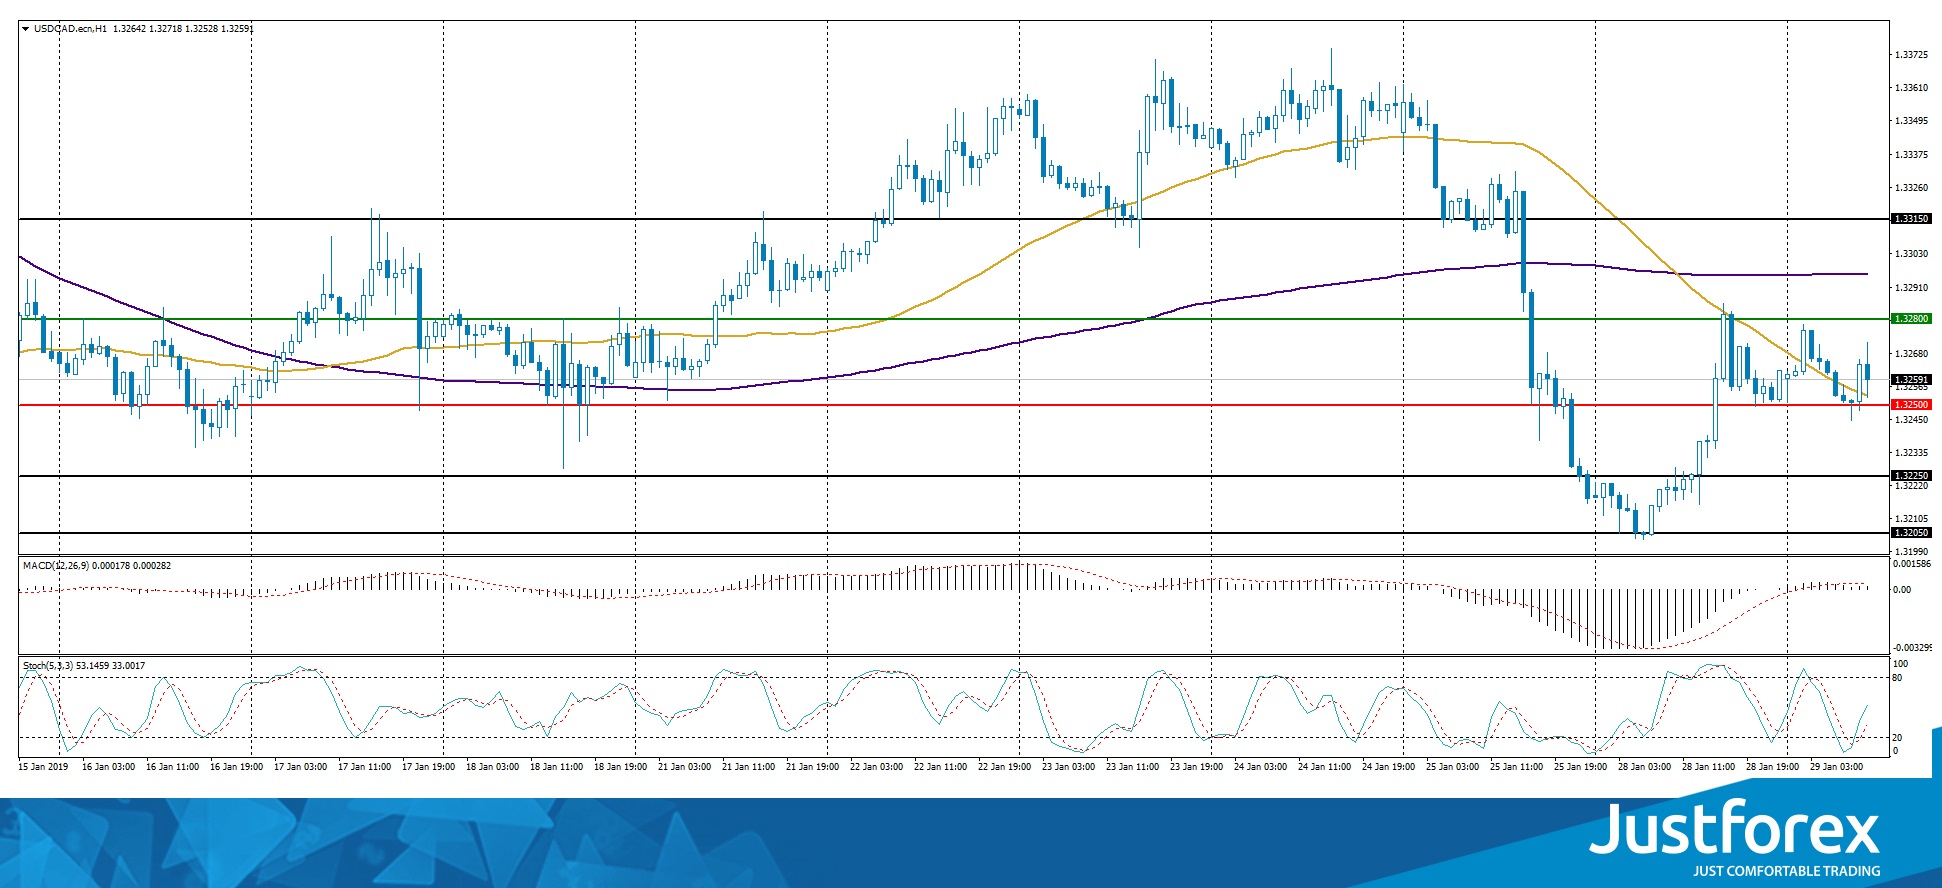Click the 16 Jan 11:00 time label

point(172,767)
